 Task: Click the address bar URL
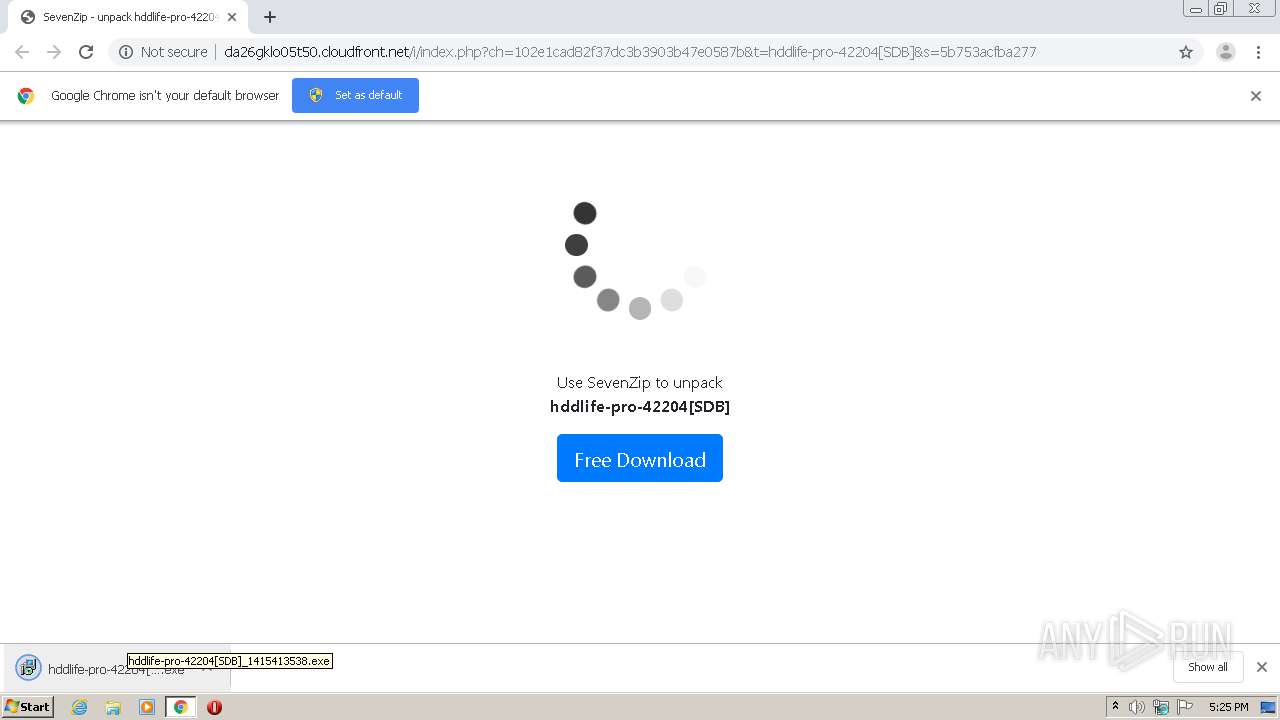click(x=630, y=52)
